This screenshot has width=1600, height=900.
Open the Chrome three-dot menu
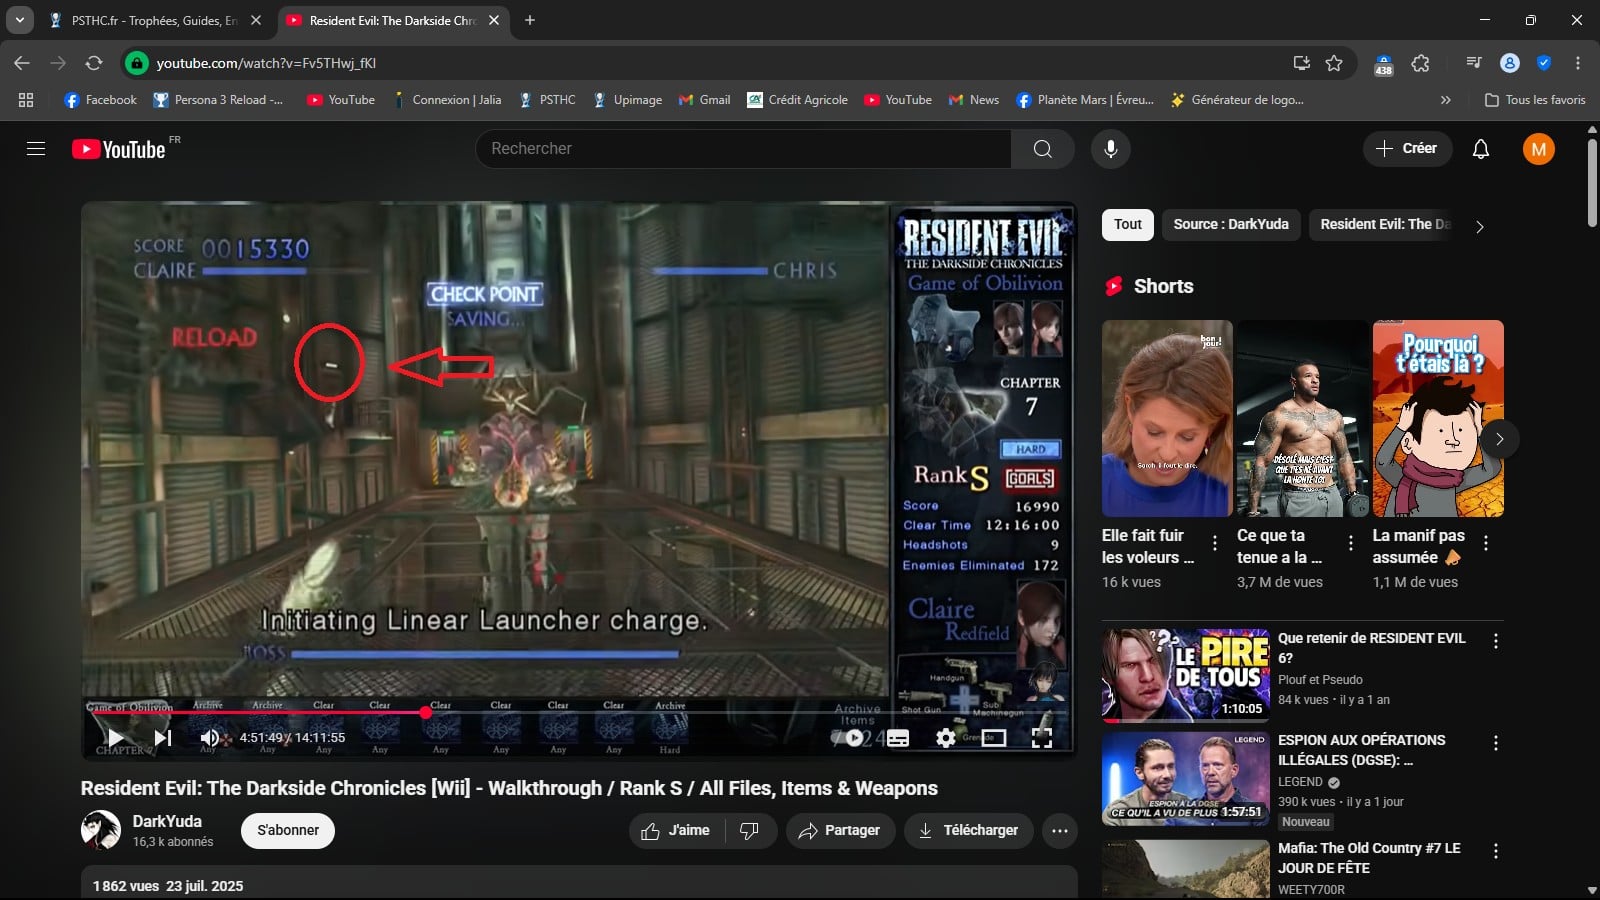coord(1578,63)
